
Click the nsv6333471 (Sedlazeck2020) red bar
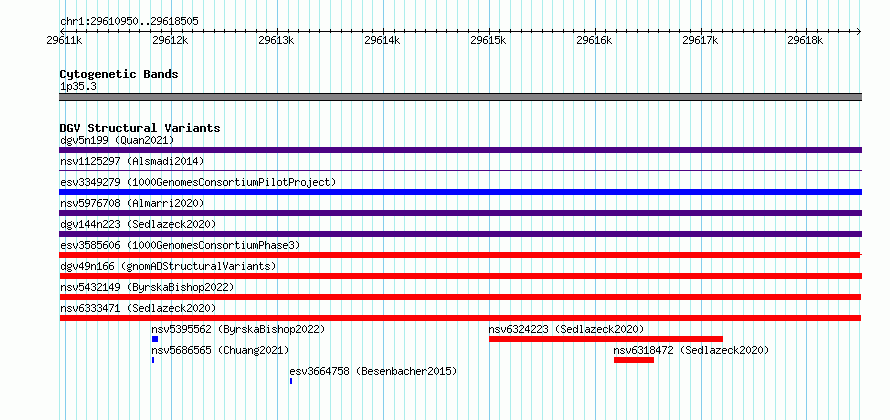tap(460, 318)
